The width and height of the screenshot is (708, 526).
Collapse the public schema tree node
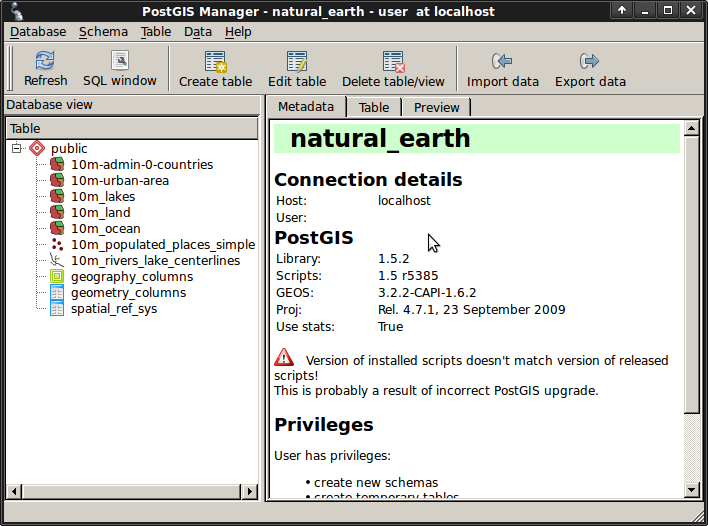click(17, 148)
